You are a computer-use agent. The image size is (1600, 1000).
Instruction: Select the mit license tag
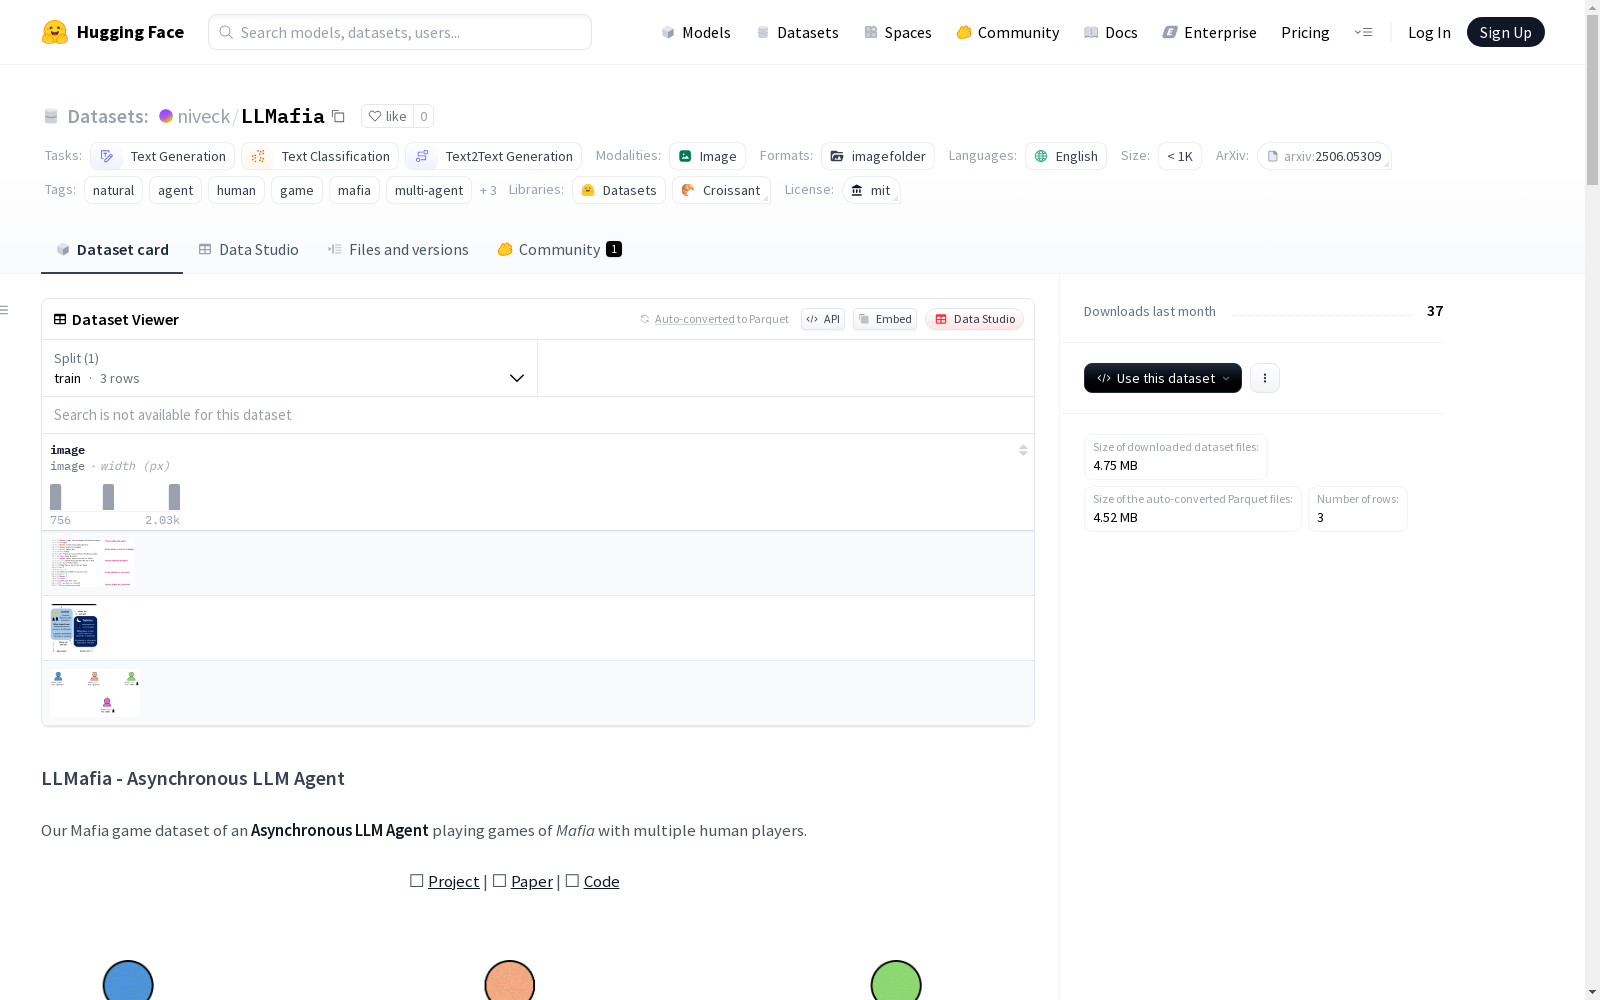tap(871, 190)
